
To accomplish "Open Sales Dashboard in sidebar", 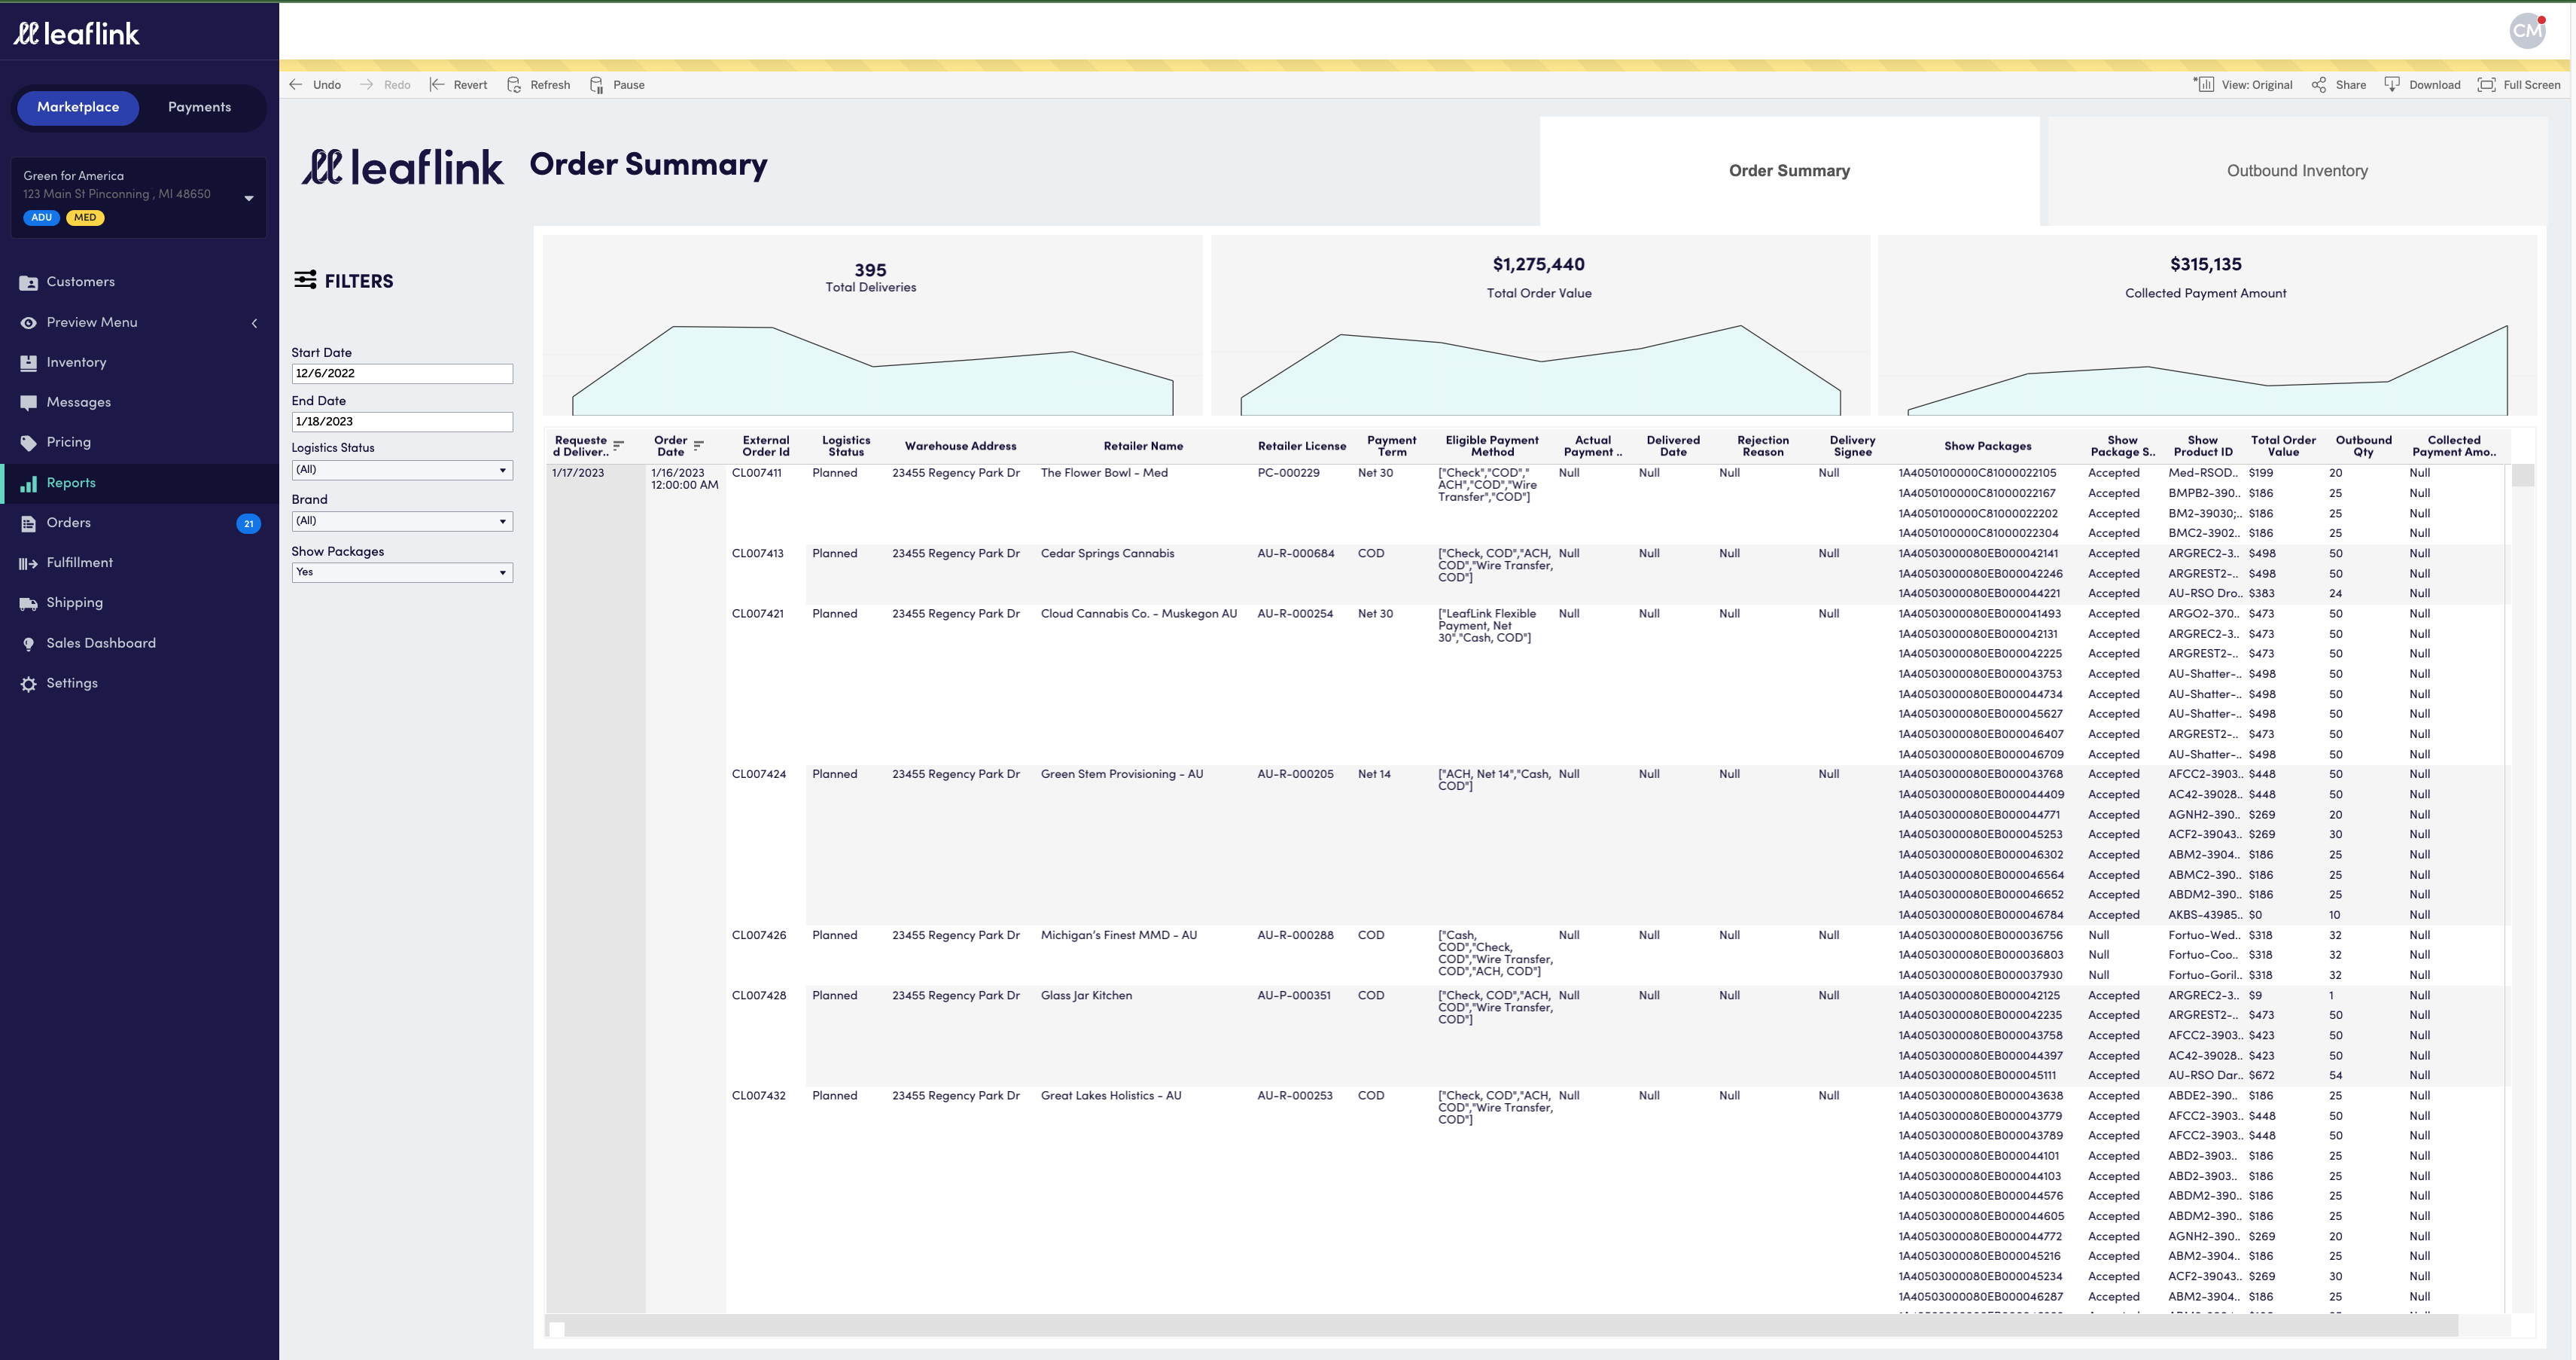I will pos(100,643).
